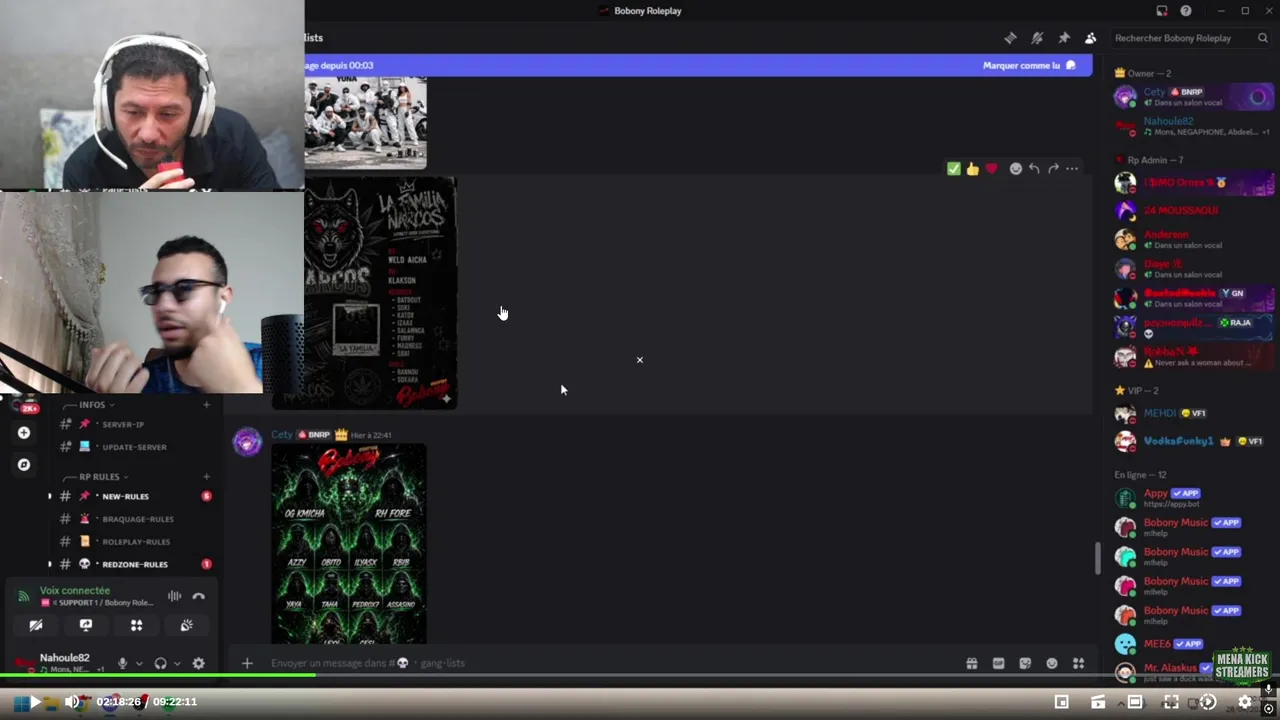Screen dimensions: 1280x720
Task: Open the Discord help question mark
Action: click(x=1186, y=11)
